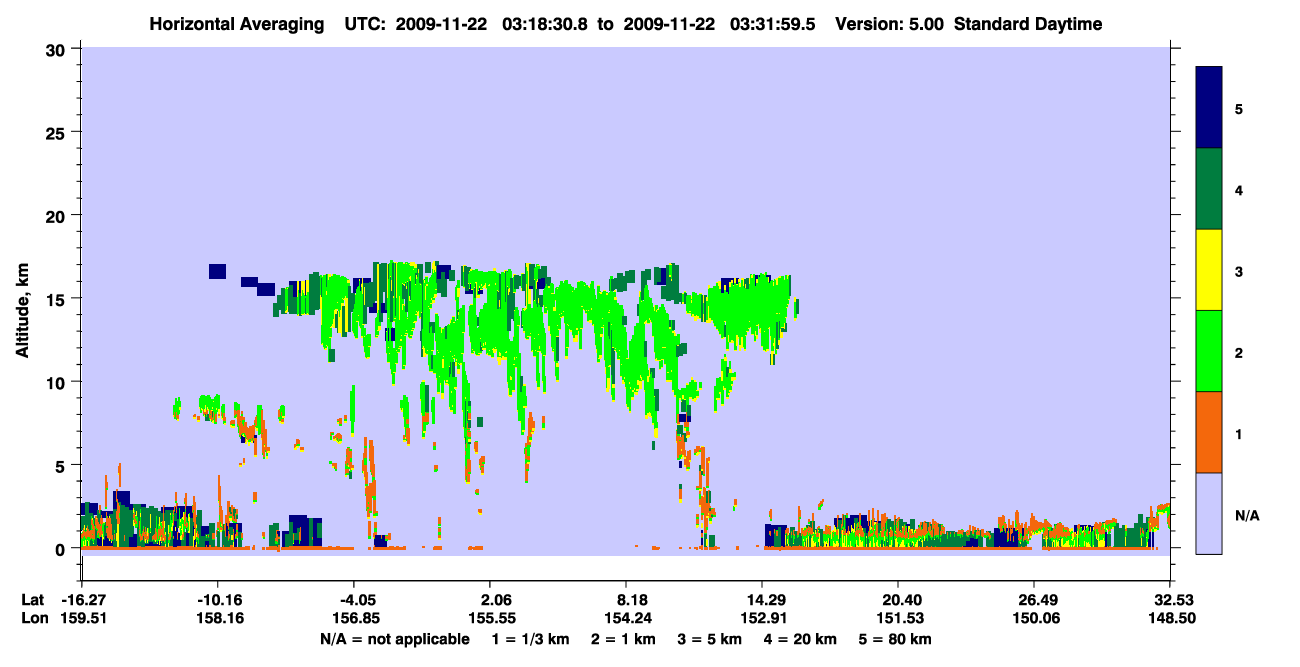Image resolution: width=1300 pixels, height=667 pixels.
Task: Click the bright green colorbar segment 2
Action: tap(1209, 351)
